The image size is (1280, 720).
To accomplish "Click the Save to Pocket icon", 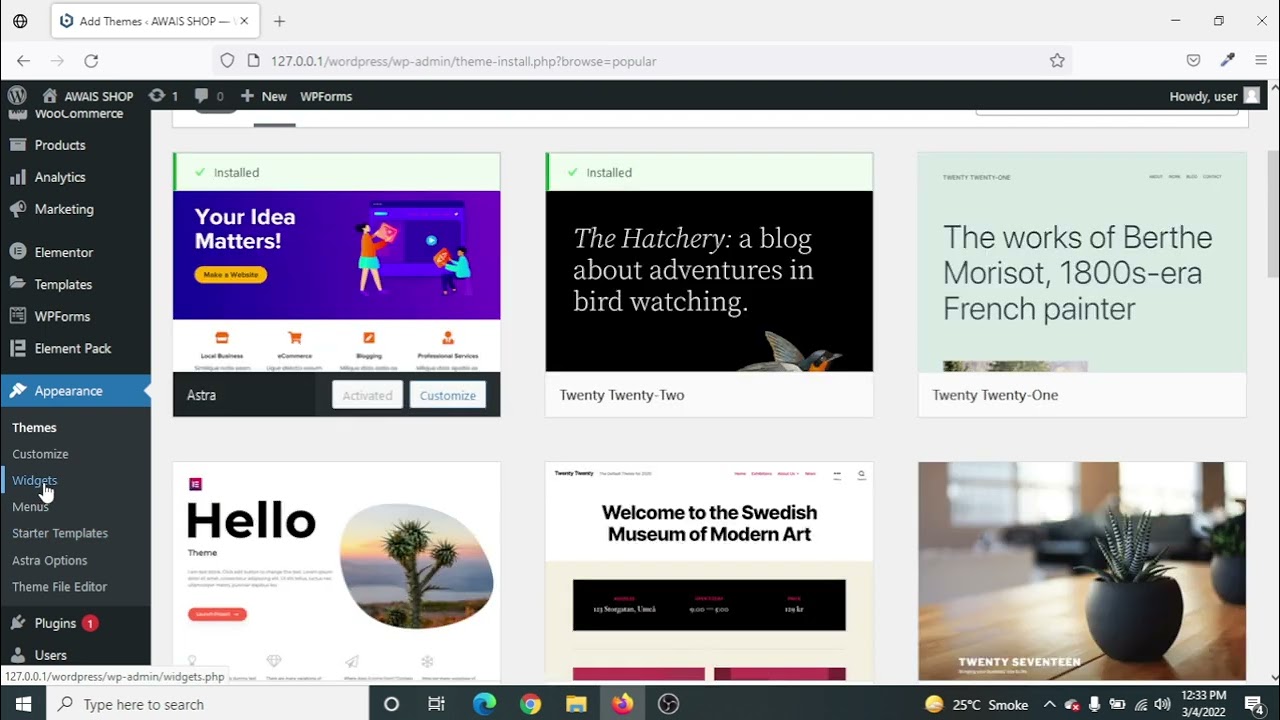I will (x=1193, y=61).
